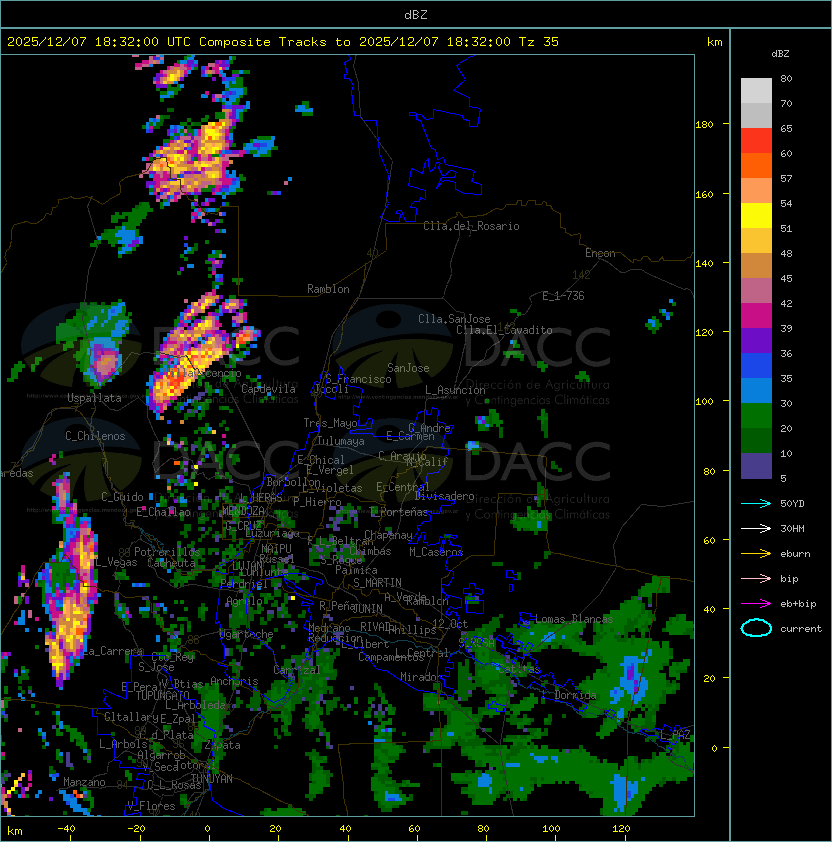The image size is (832, 842).
Task: Click the Tres_Mayo label on map
Action: [x=330, y=423]
